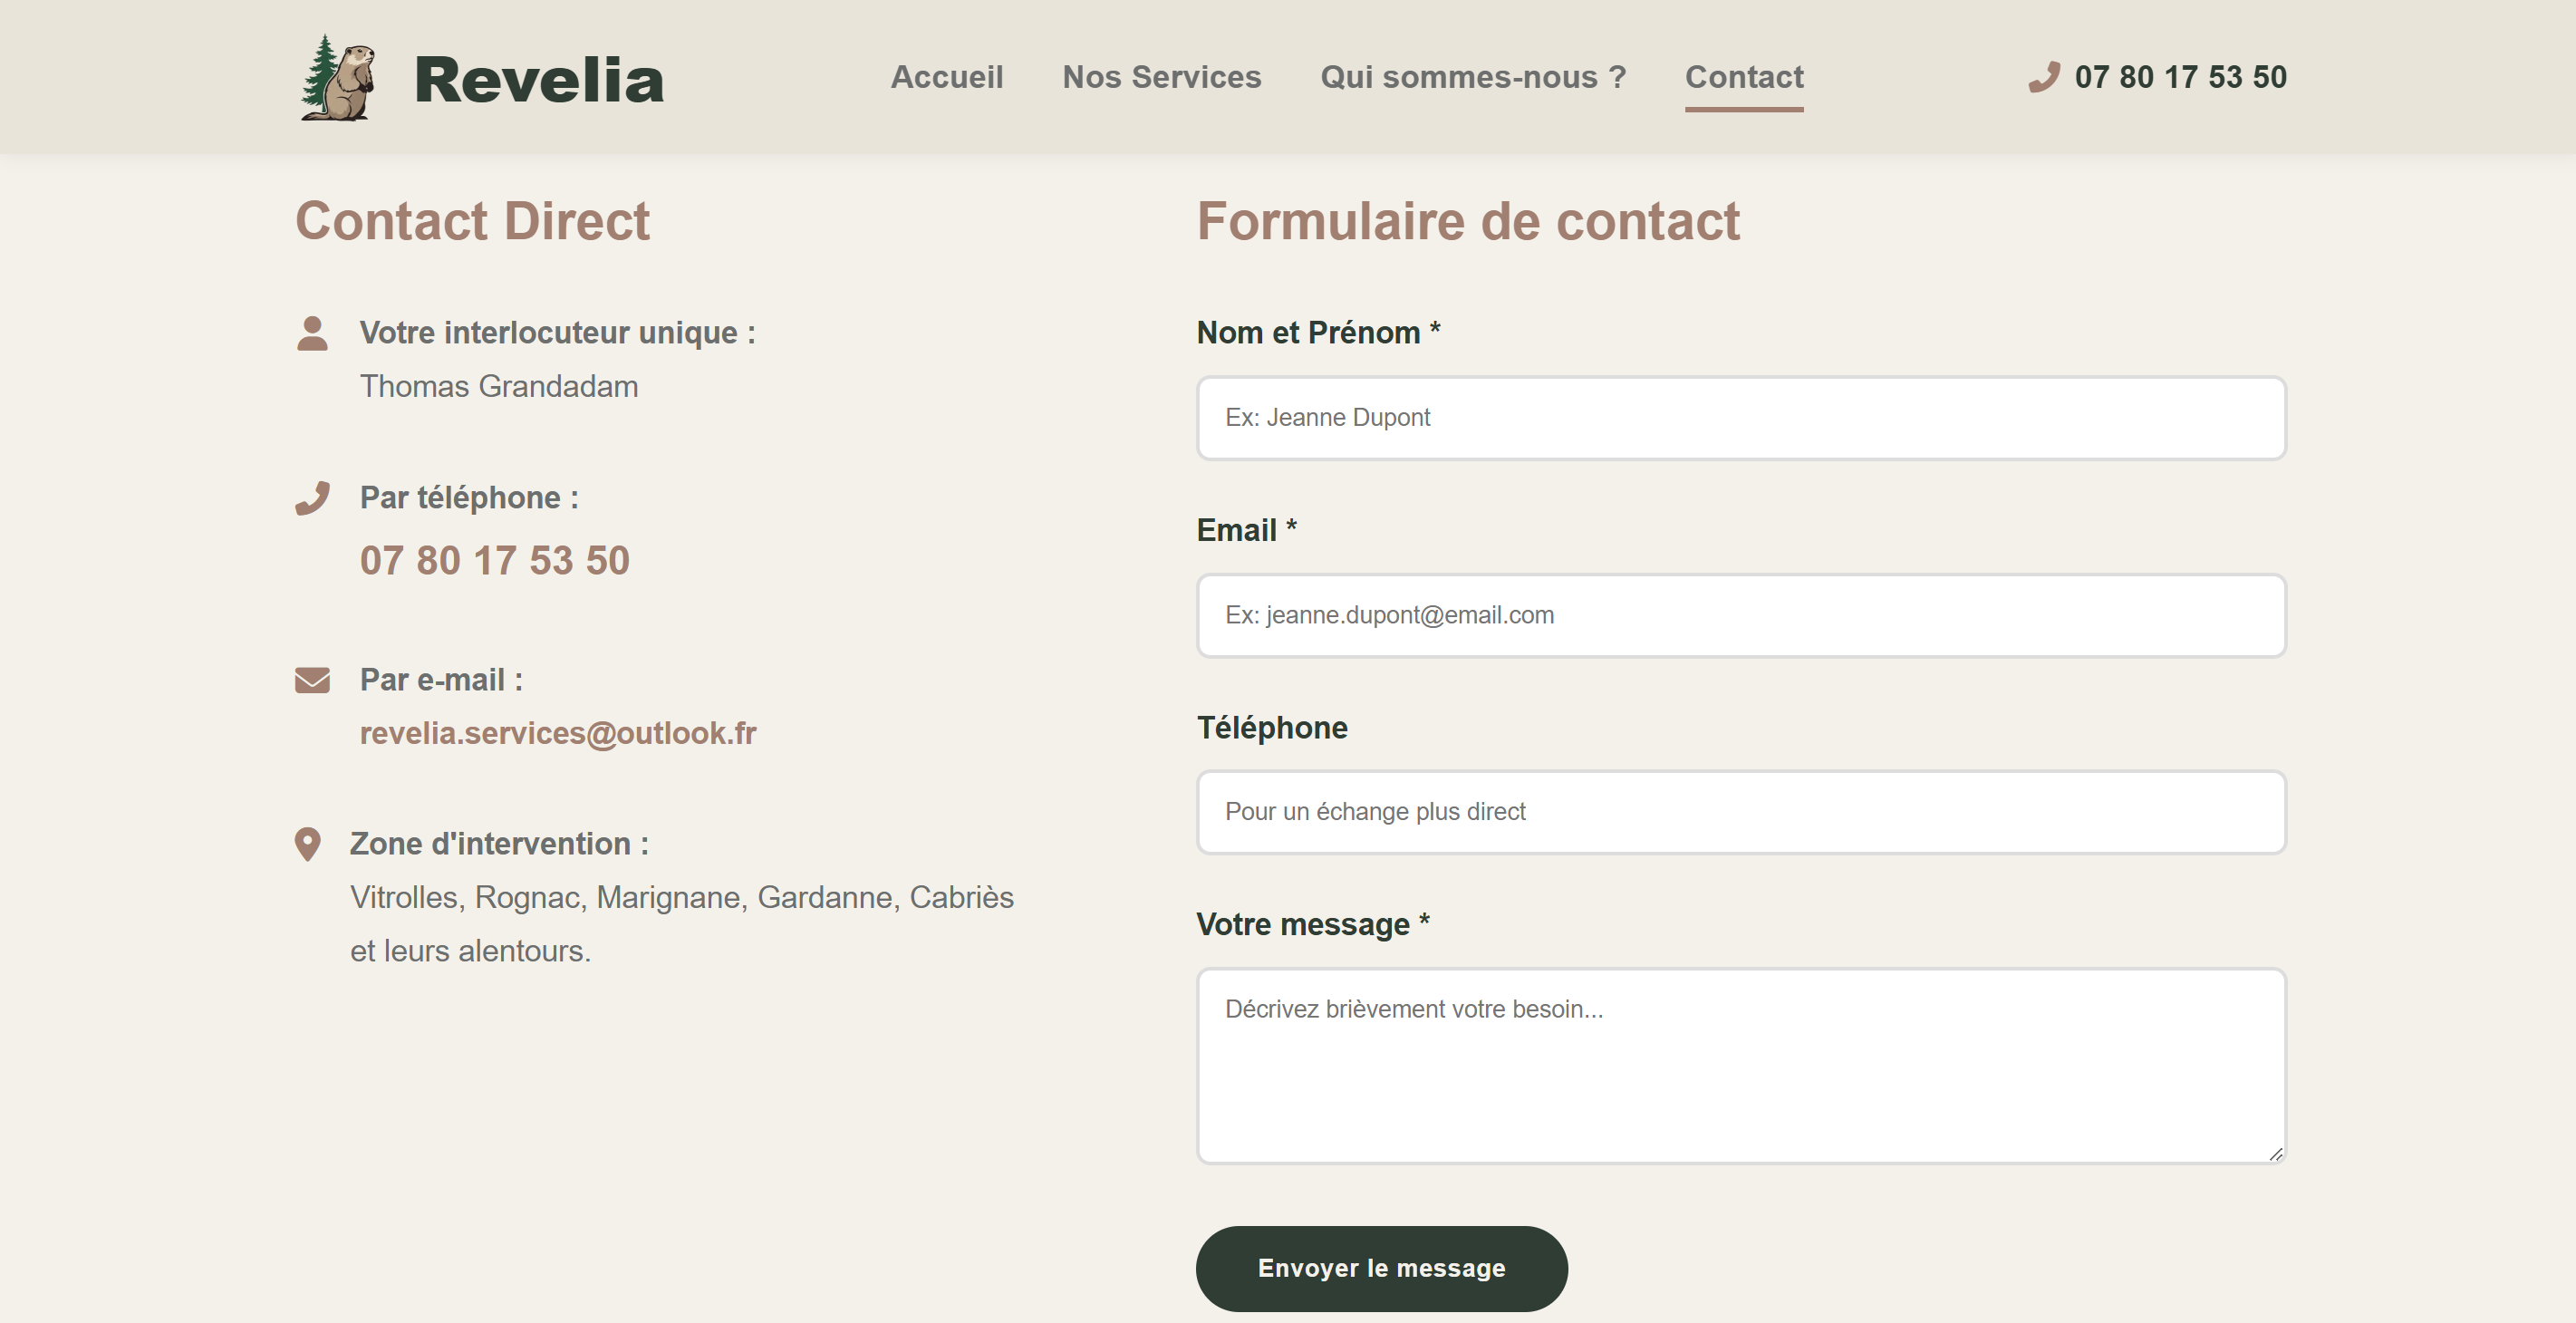Open the revelia.services@outlook.fr email link
Image resolution: width=2576 pixels, height=1323 pixels.
click(558, 733)
